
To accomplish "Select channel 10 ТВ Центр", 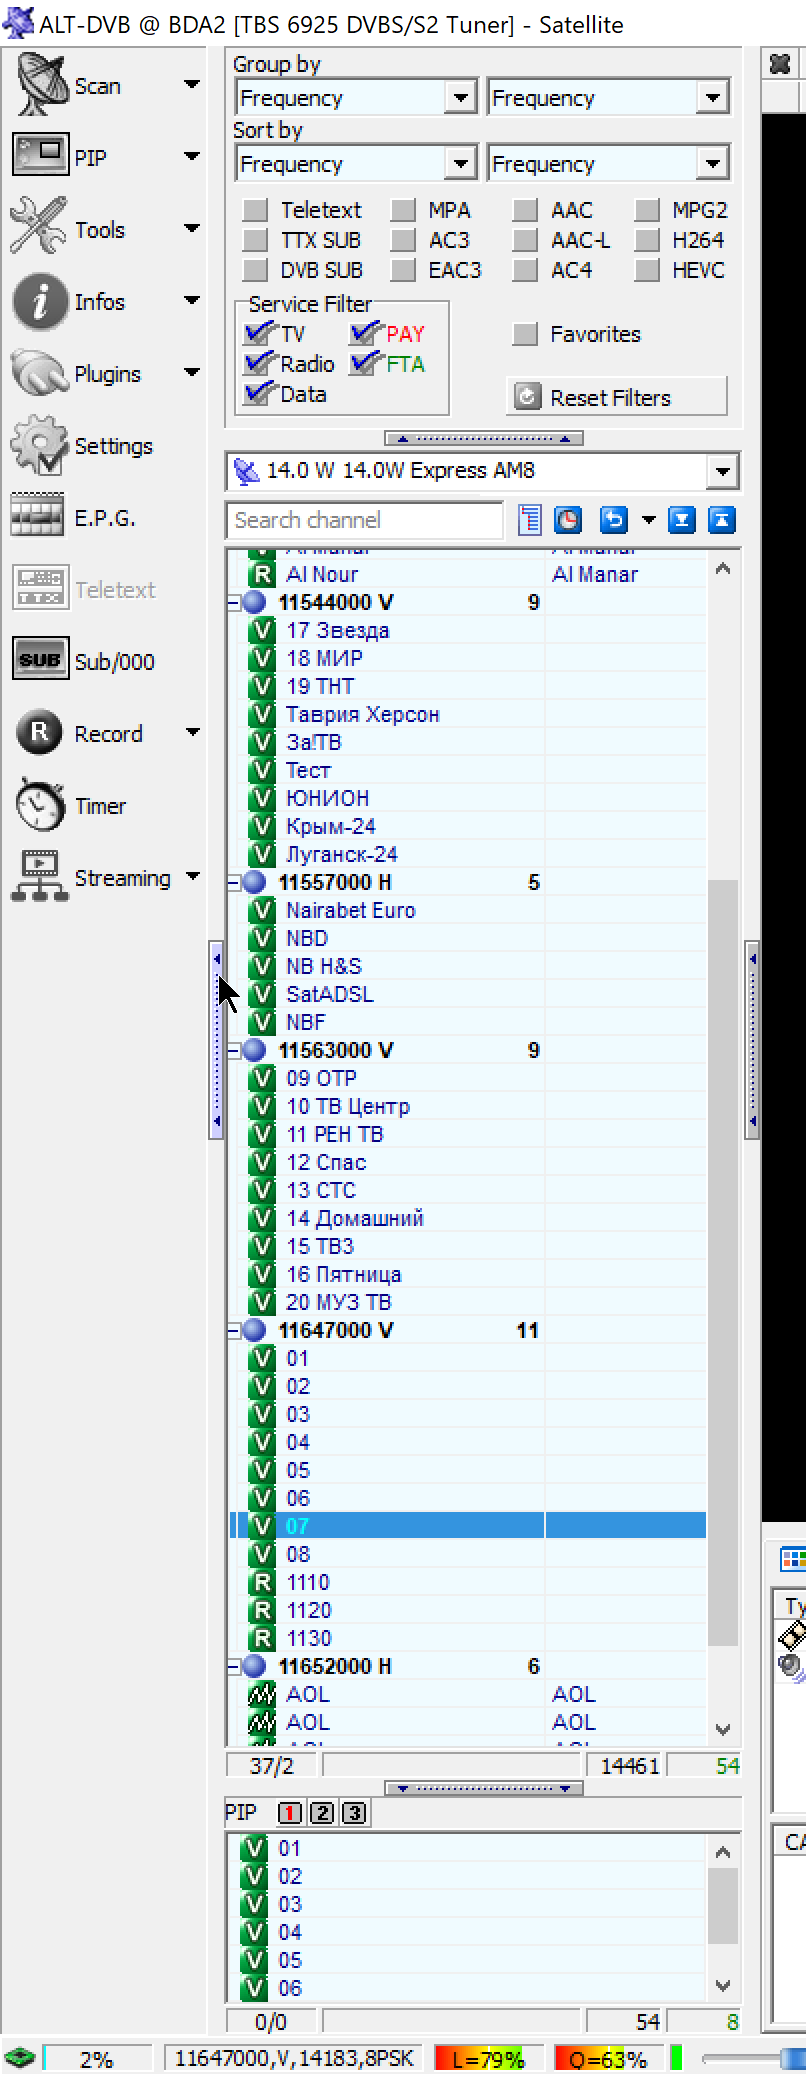I will click(x=348, y=1106).
